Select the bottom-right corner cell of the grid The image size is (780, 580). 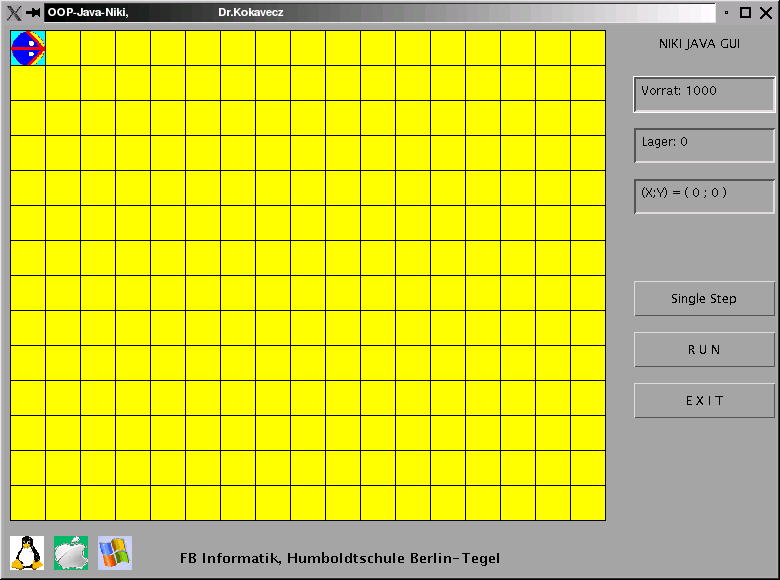click(588, 503)
